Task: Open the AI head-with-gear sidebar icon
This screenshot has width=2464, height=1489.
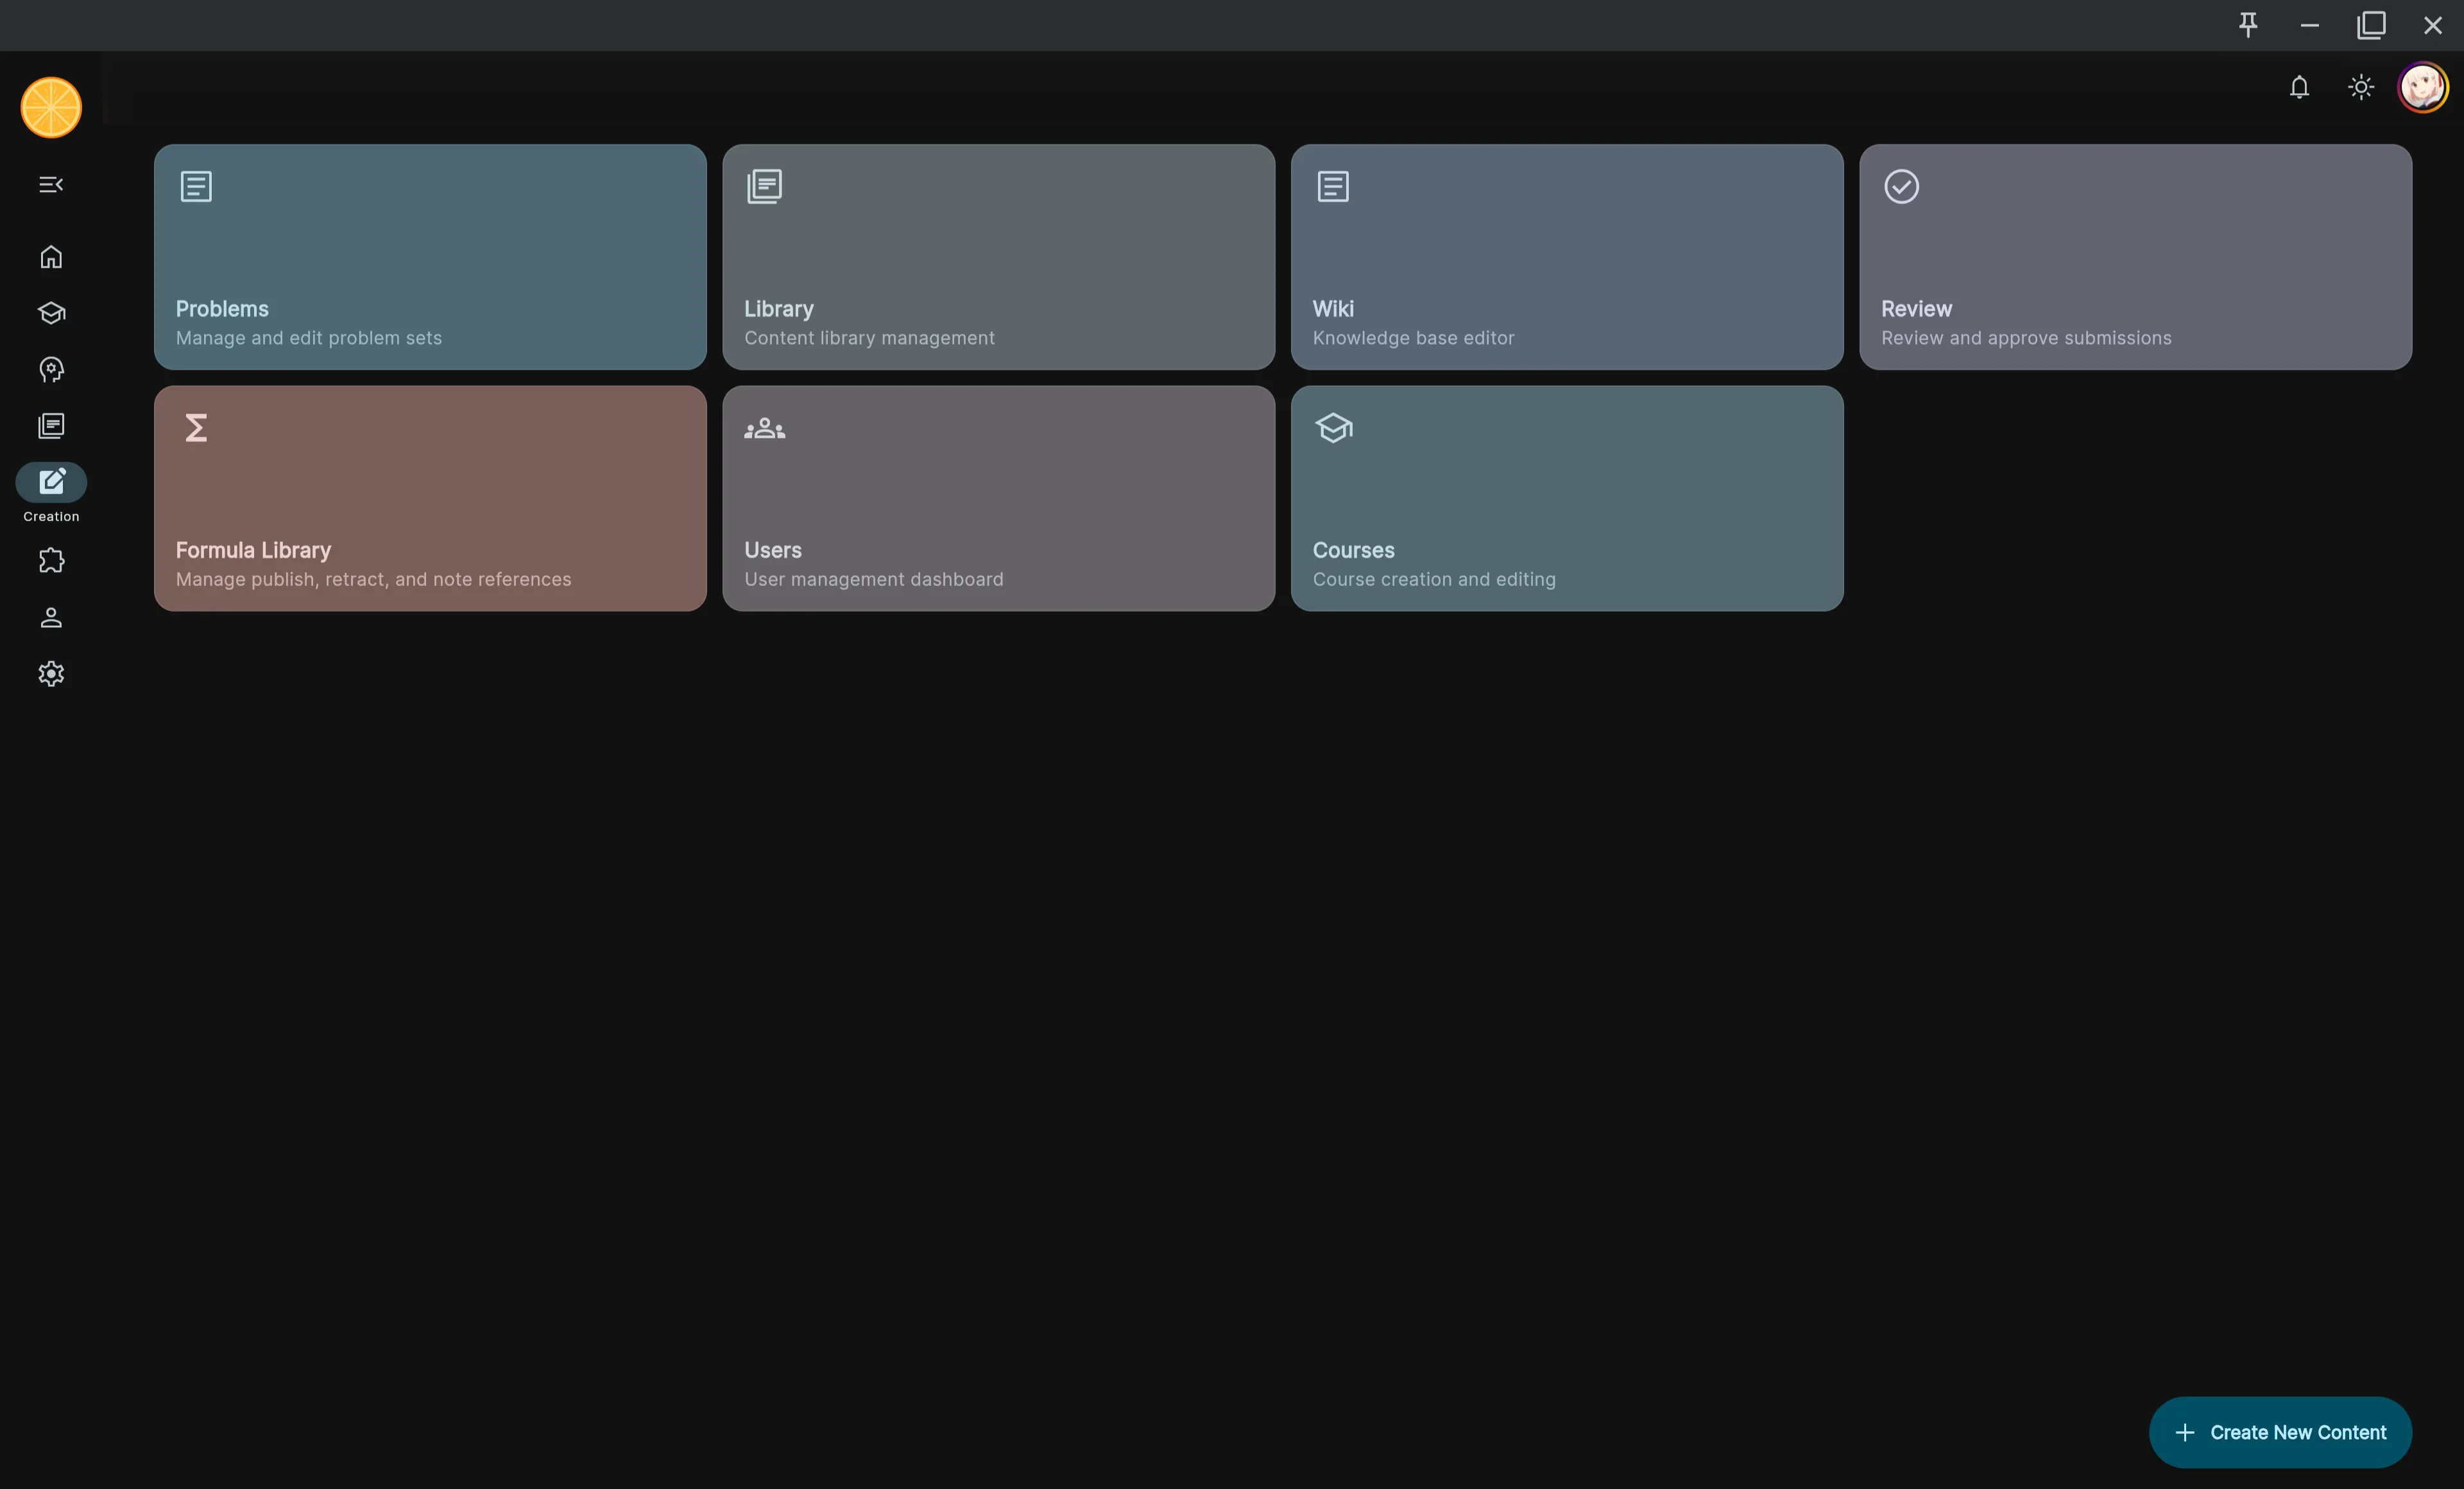Action: [x=50, y=369]
